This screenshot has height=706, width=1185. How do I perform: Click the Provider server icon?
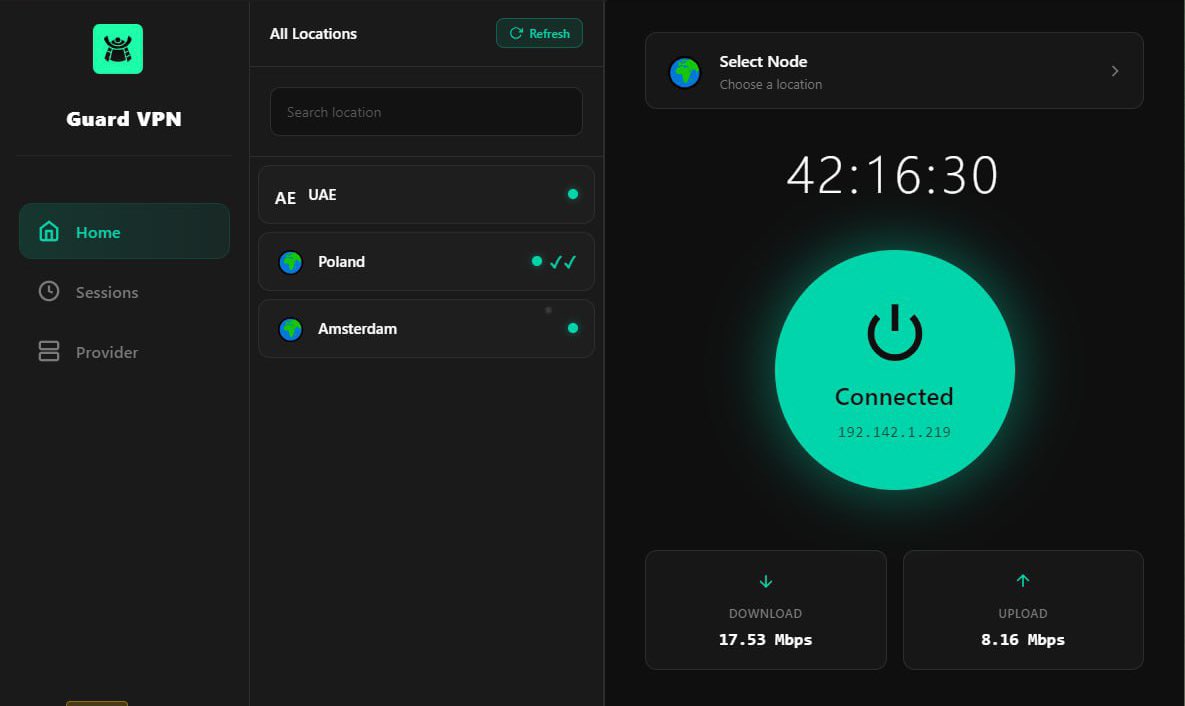click(49, 351)
